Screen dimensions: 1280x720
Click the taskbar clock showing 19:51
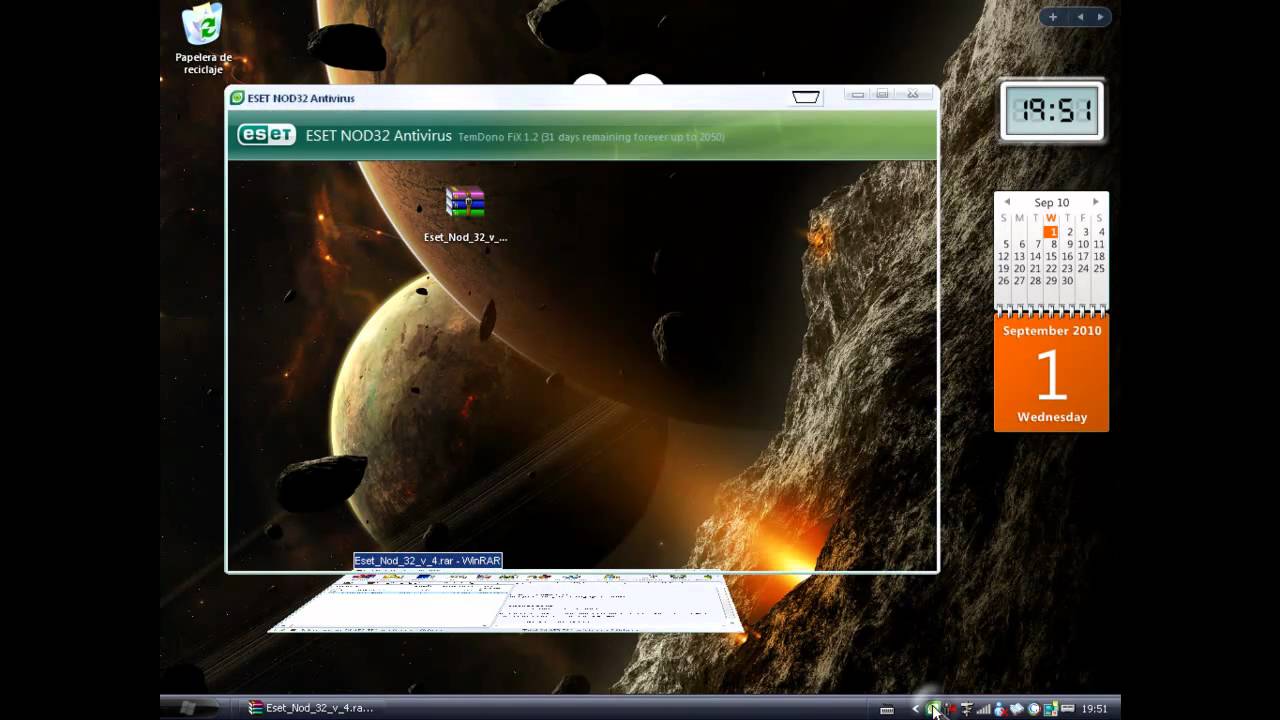[x=1095, y=709]
